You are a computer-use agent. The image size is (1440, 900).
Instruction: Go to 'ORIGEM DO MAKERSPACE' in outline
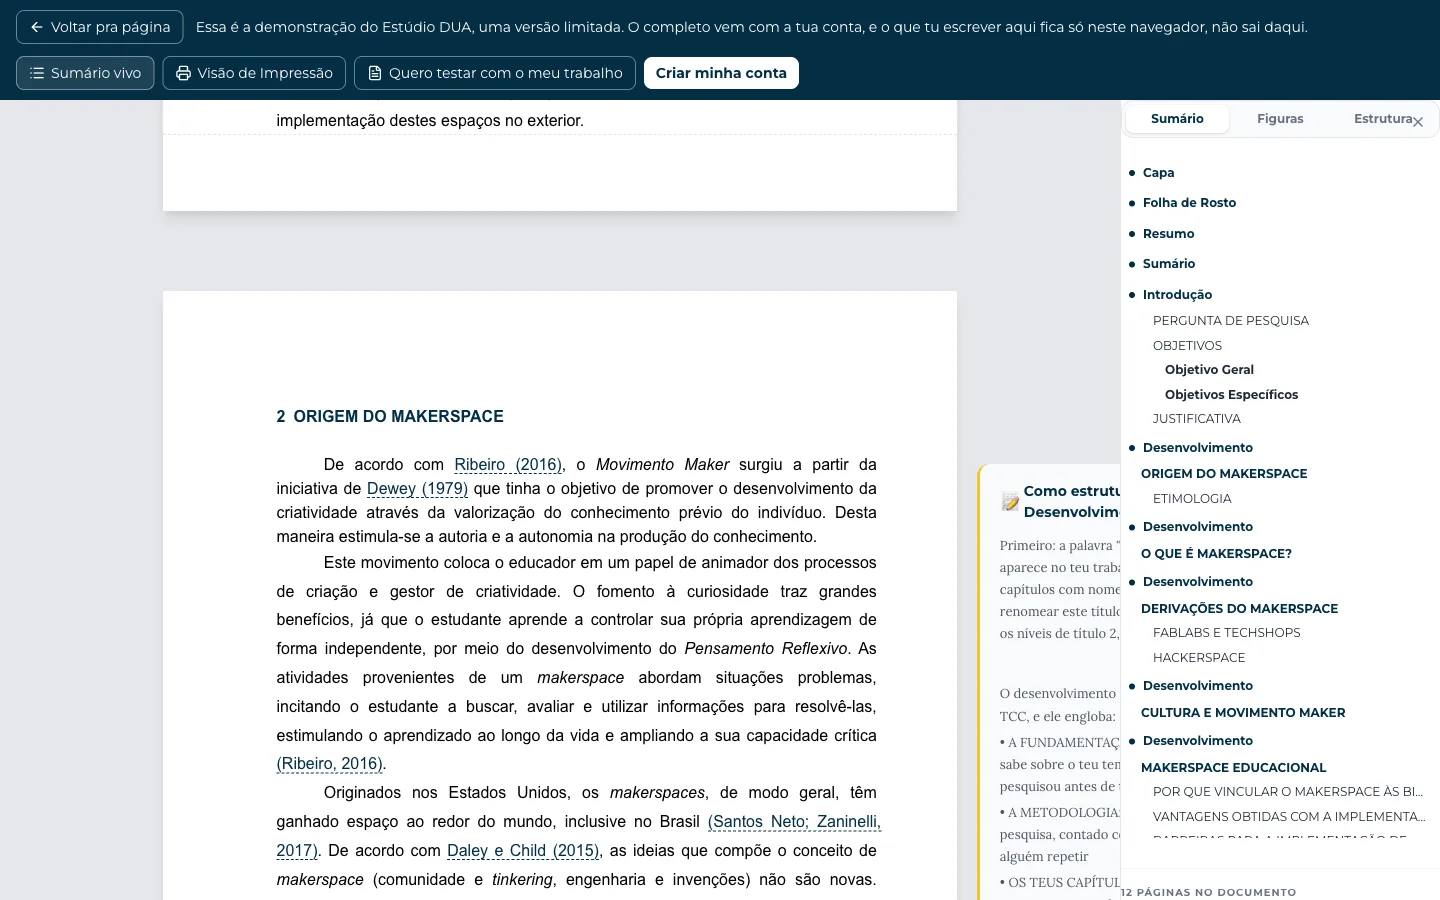(1224, 474)
